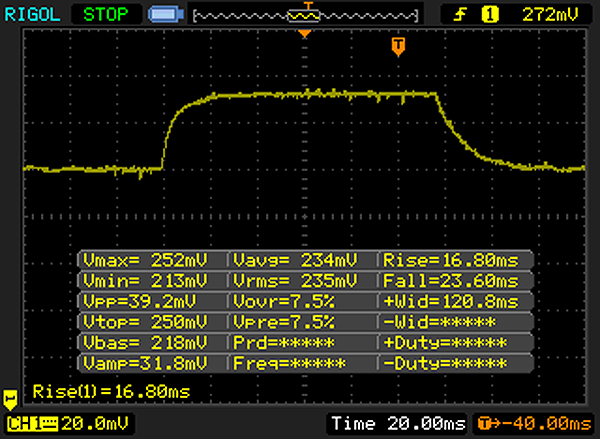This screenshot has height=439, width=600.
Task: Click the Rise=16.80ms cell in measurement table
Action: click(x=451, y=261)
